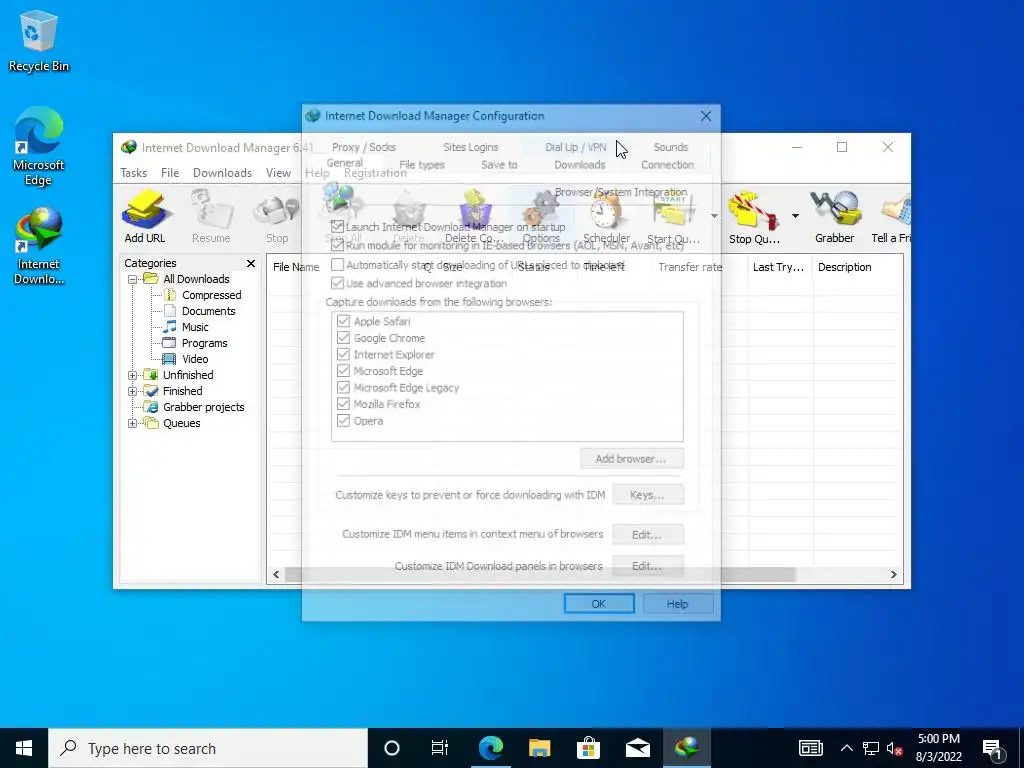Click the Resume toolbar icon
Viewport: 1024px width, 768px height.
(x=211, y=217)
